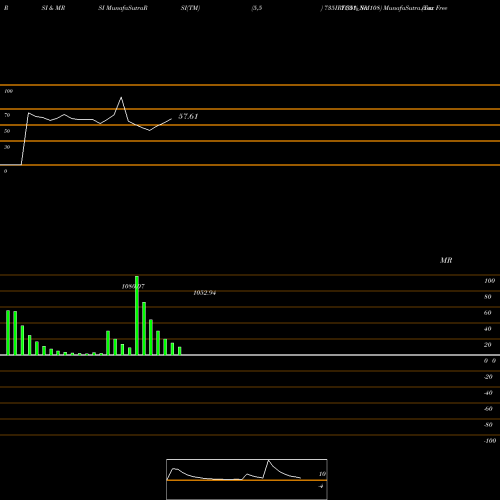Image resolution: width=500 pixels, height=500 pixels.
Task: Click the last green bar in MR histogram
Action: click(180, 351)
